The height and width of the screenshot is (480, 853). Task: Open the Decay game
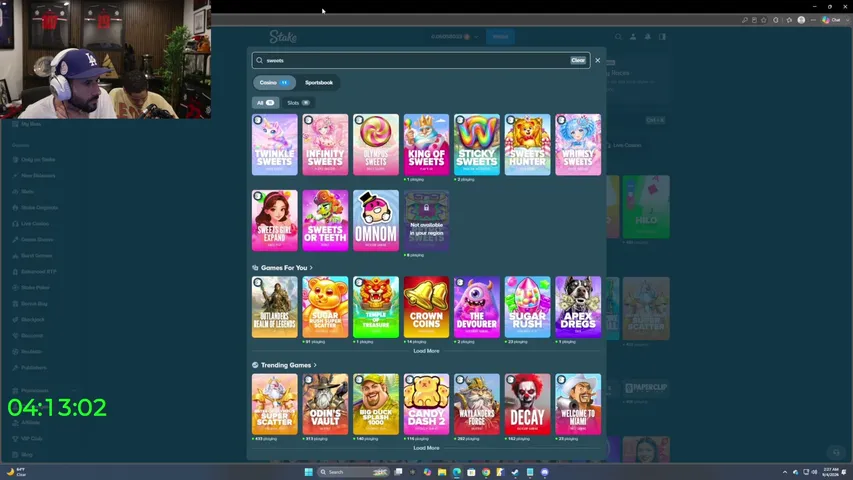(528, 404)
